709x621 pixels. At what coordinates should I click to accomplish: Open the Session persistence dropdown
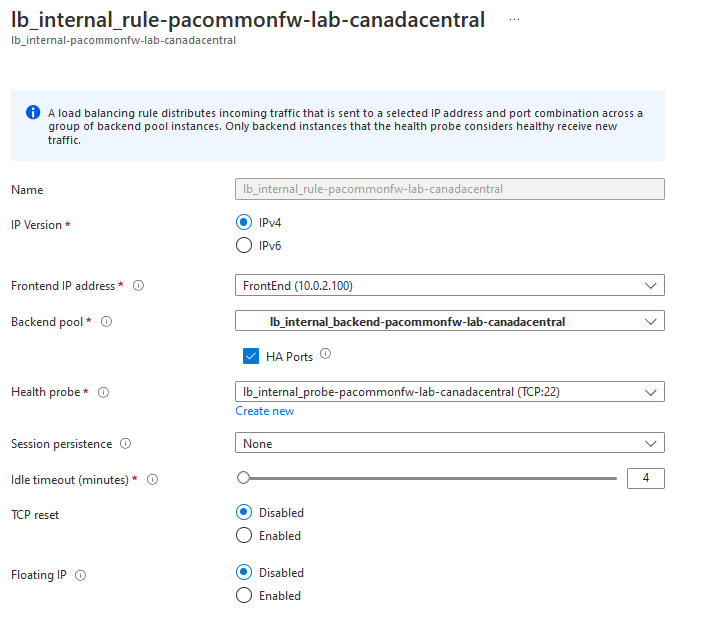point(449,443)
